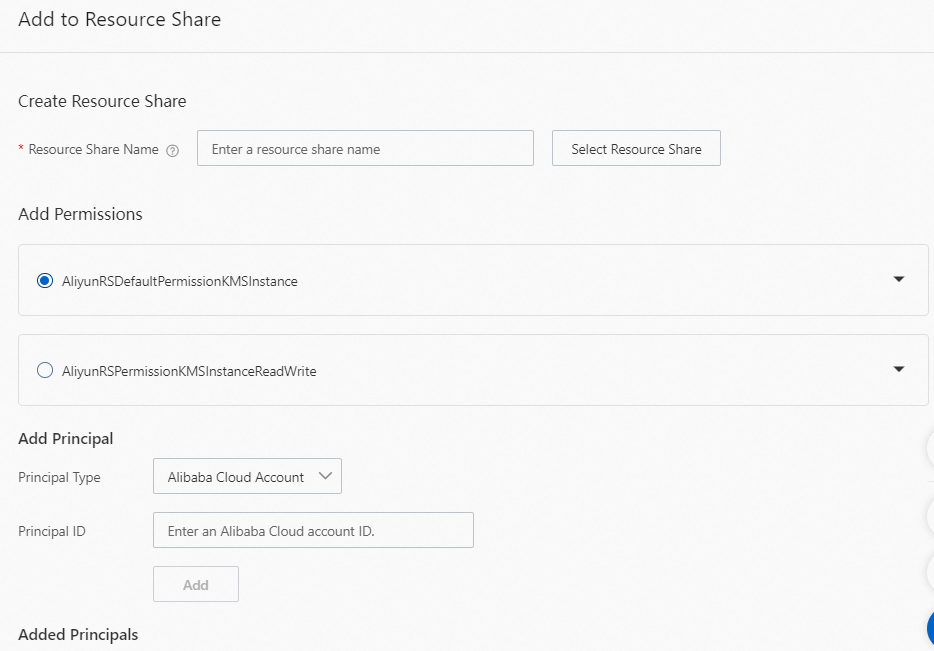Click the Principal ID label
The image size is (934, 651).
(52, 532)
